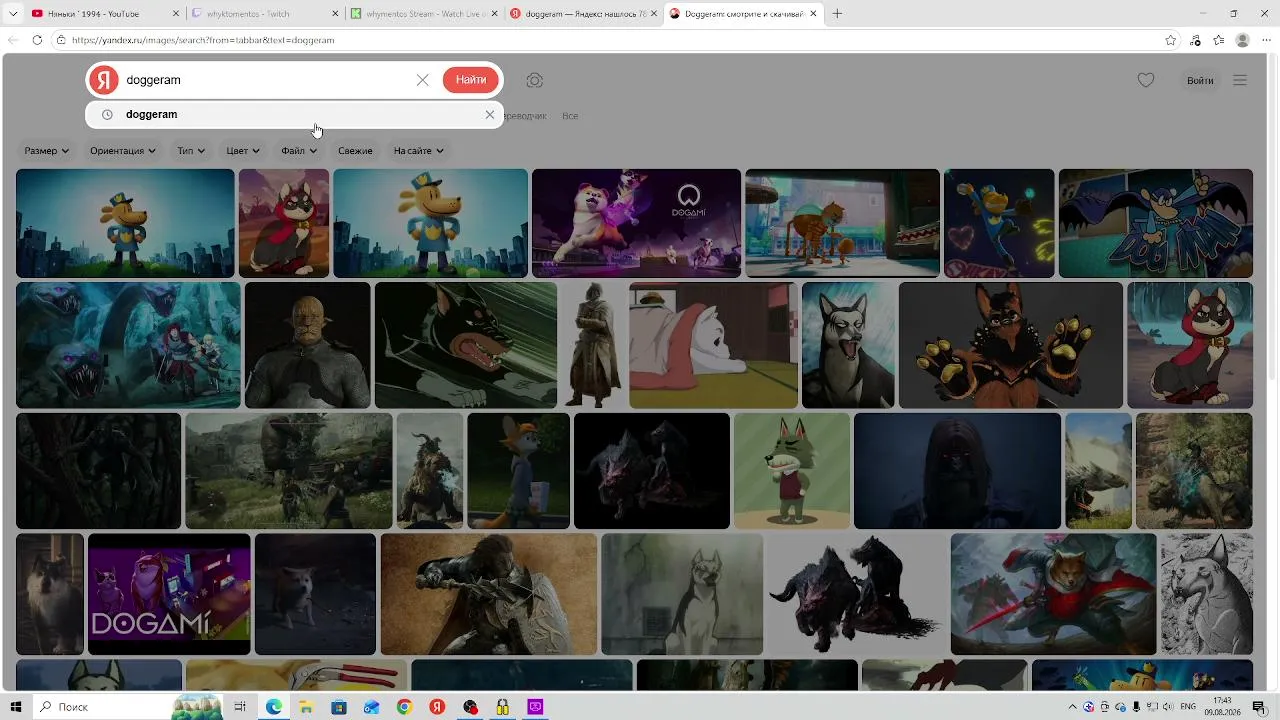Open the browser profile icon
This screenshot has width=1280, height=720.
point(1243,40)
